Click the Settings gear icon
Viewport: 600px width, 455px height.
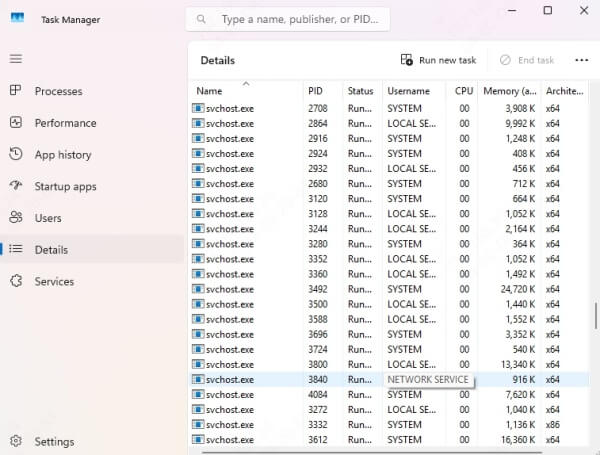(x=16, y=441)
